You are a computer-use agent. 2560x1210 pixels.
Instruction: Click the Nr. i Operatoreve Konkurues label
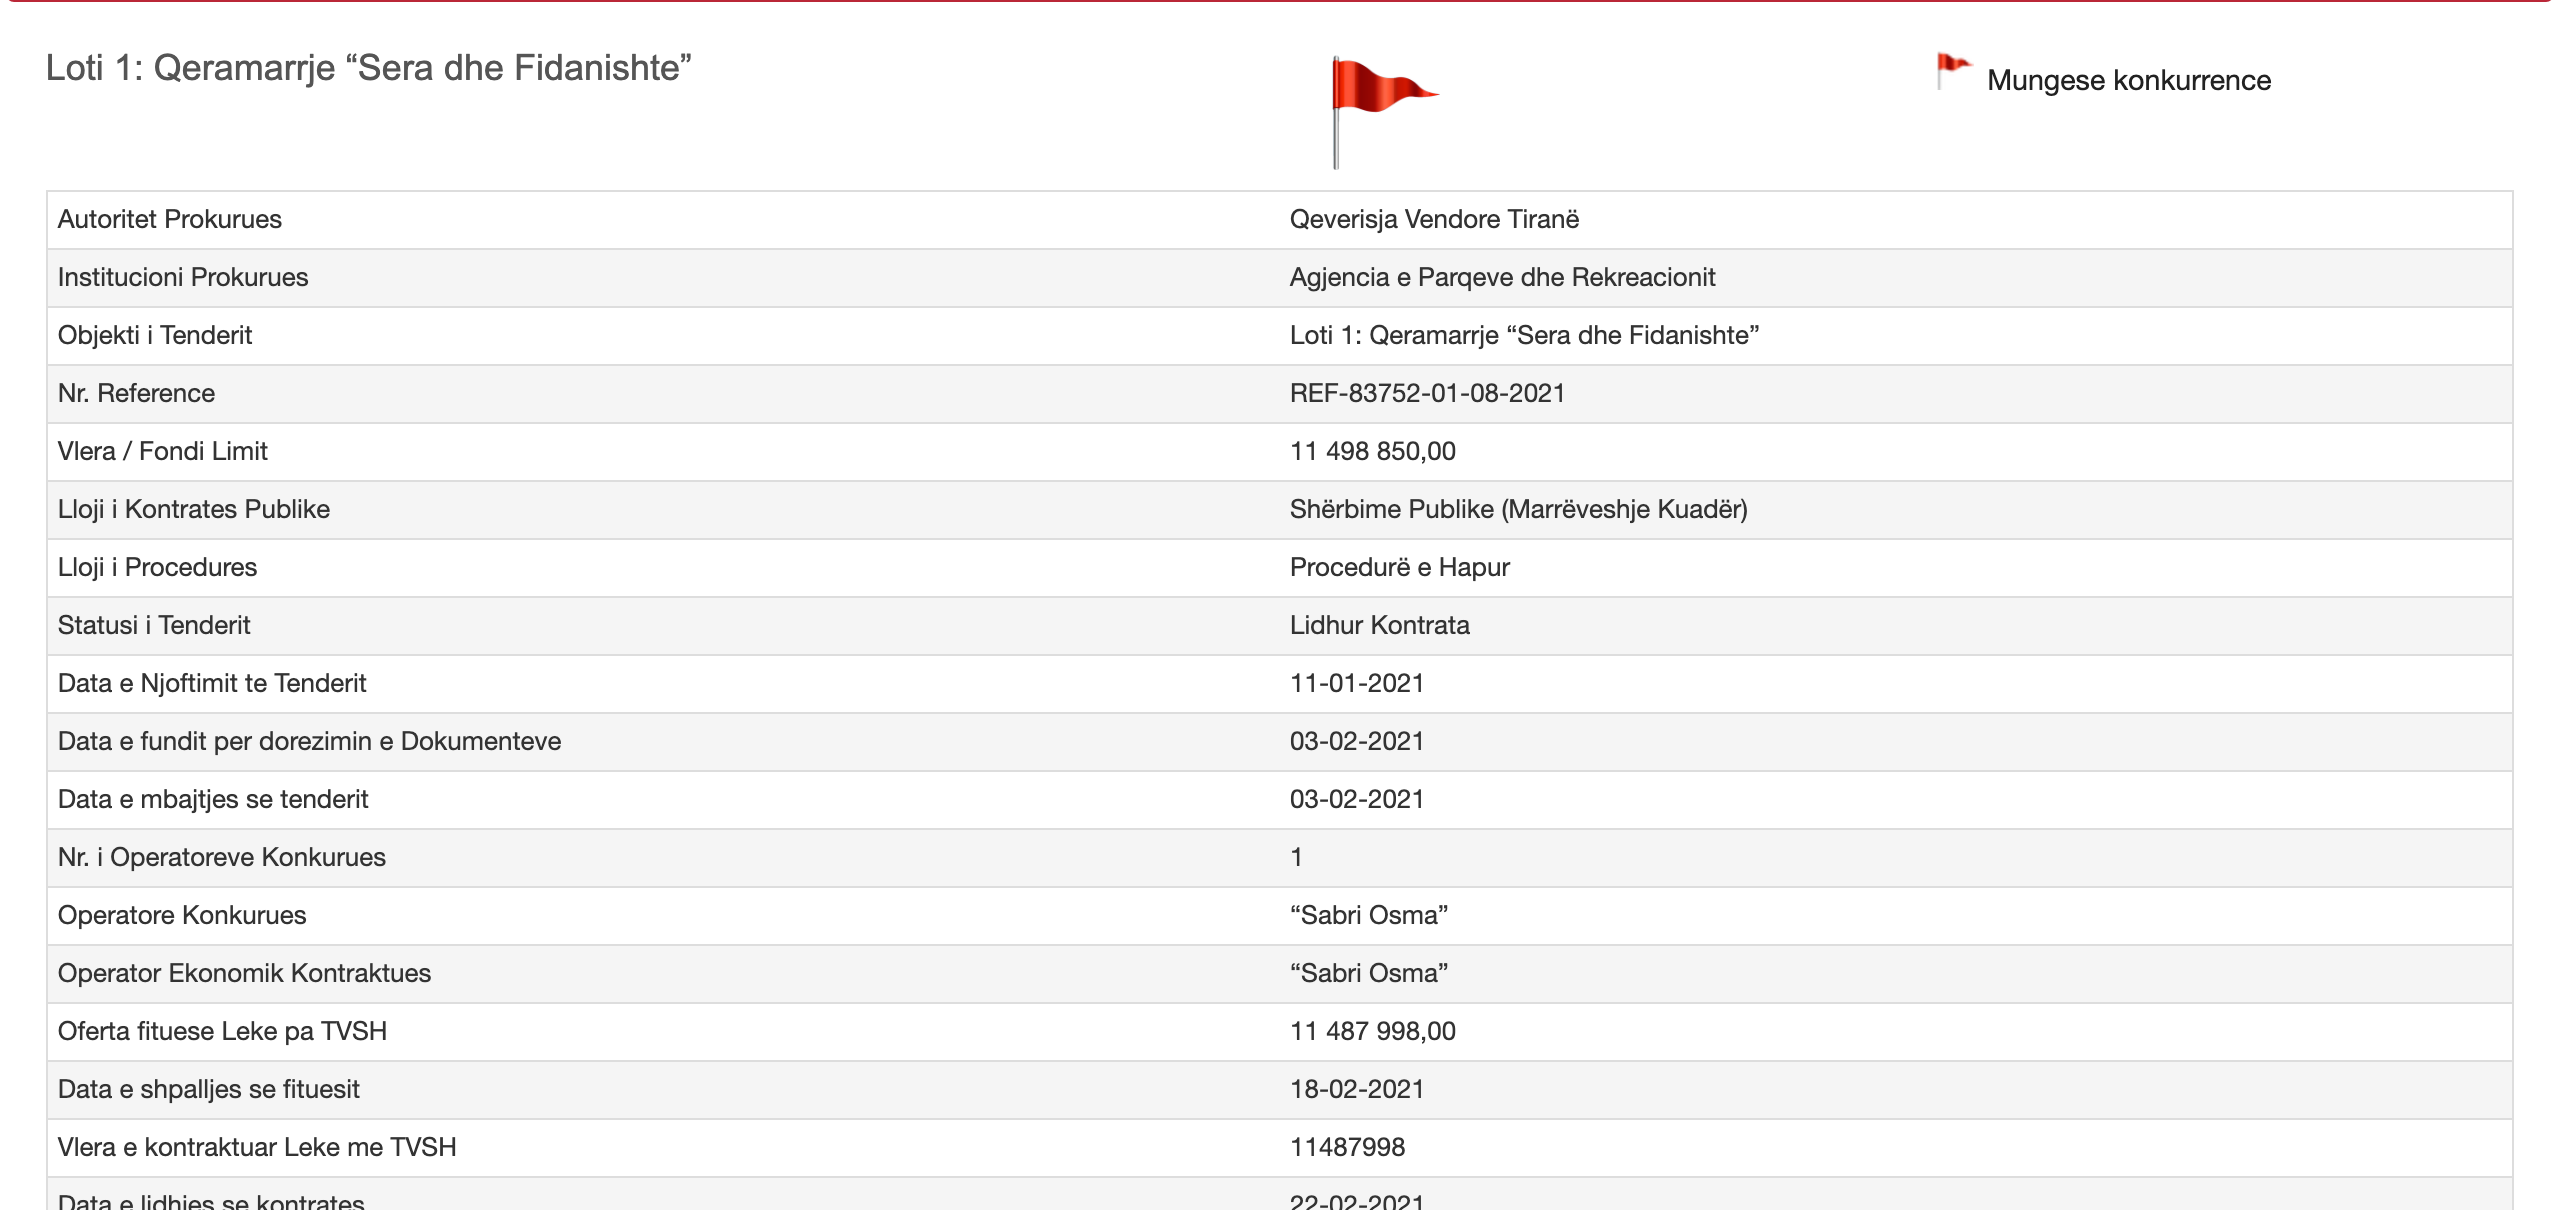pyautogui.click(x=222, y=857)
